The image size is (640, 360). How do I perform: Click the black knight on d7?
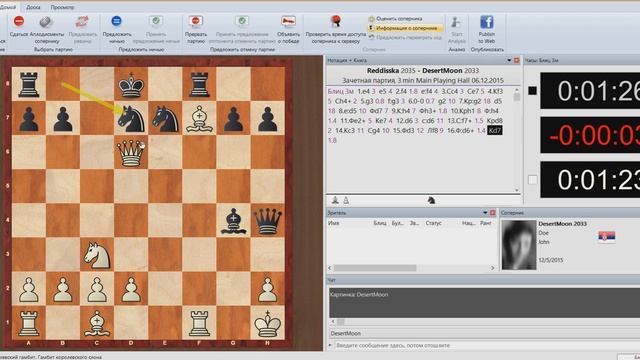click(x=131, y=119)
